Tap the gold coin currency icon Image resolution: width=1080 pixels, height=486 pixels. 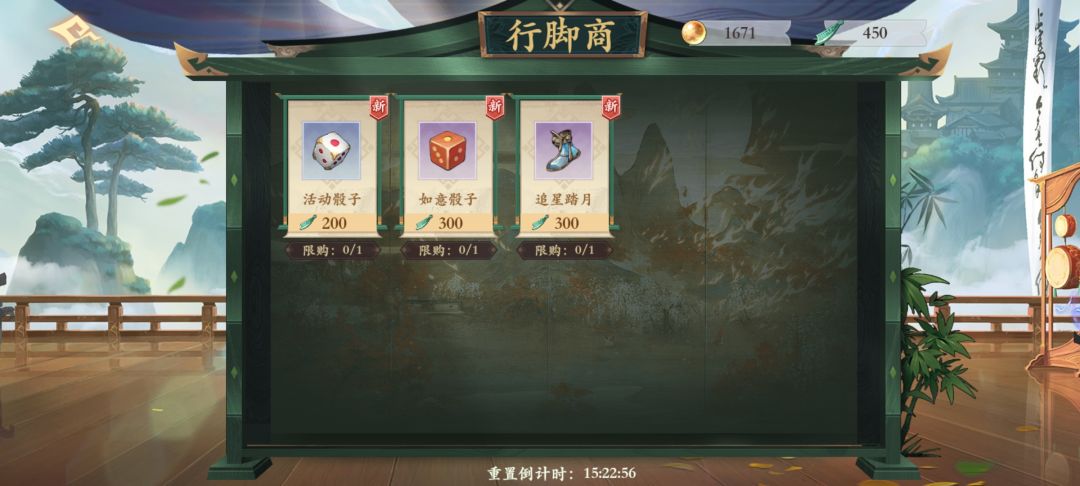694,32
